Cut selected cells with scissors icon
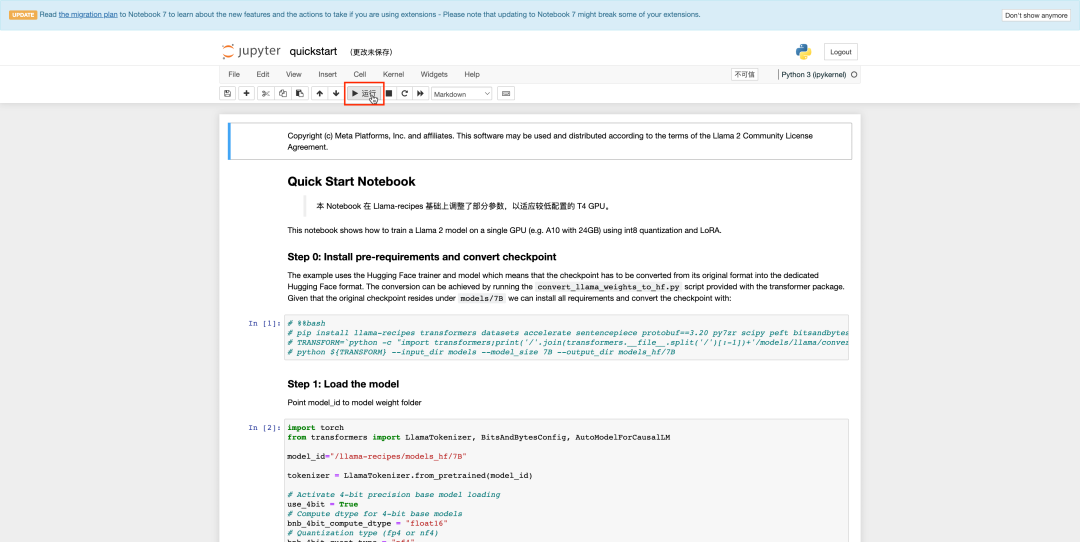Screen dimensions: 1080x542 click(265, 94)
